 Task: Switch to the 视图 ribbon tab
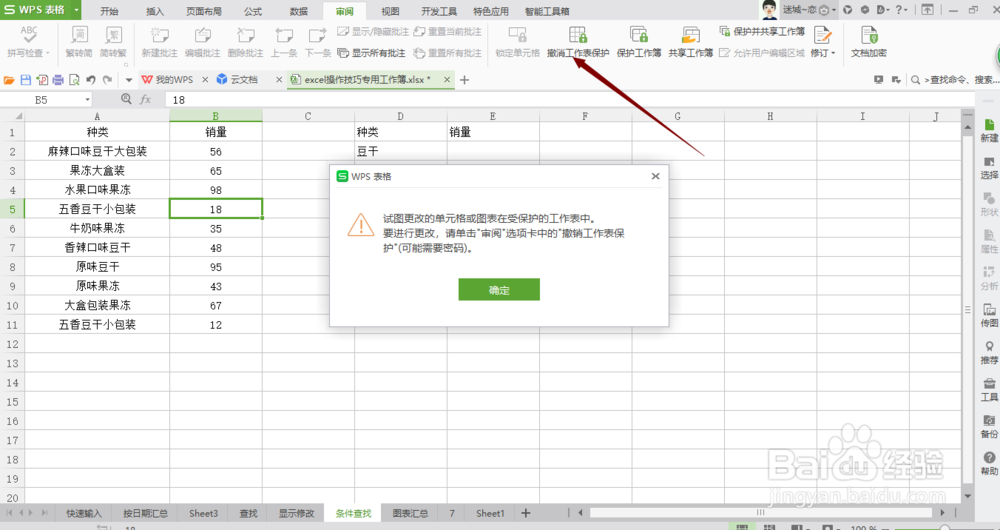[x=390, y=11]
